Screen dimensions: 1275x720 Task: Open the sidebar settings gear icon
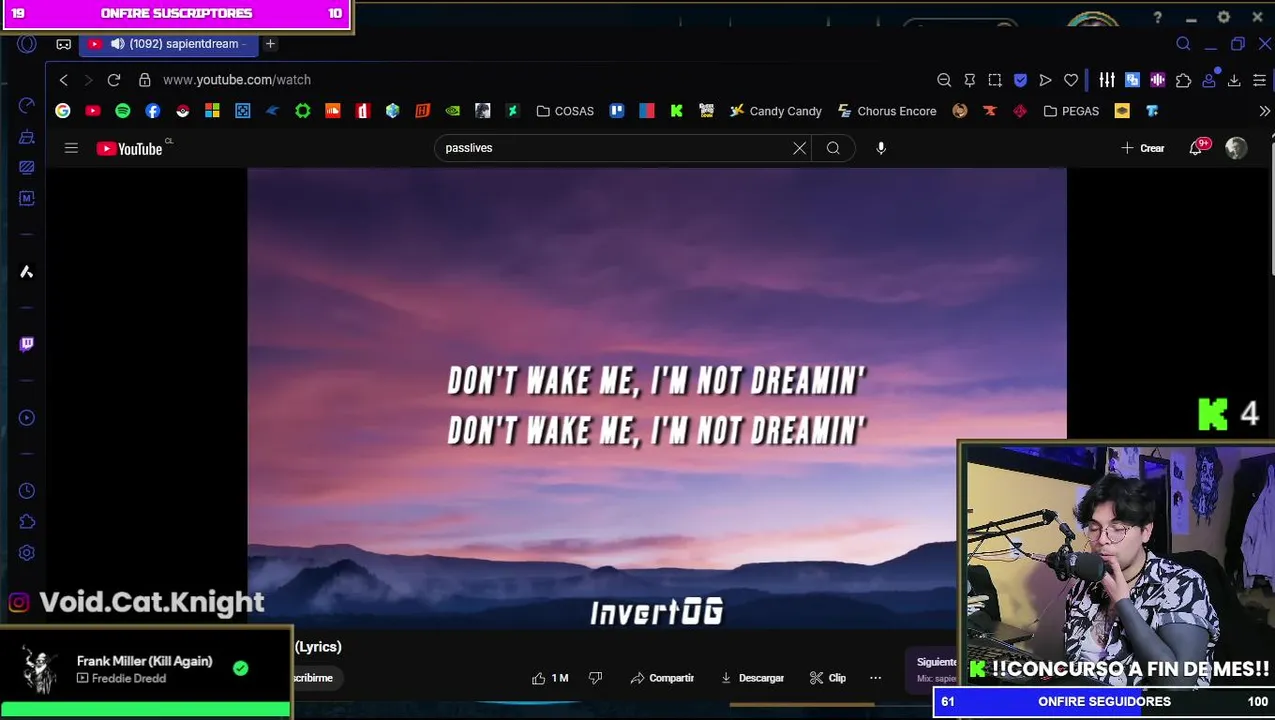click(27, 553)
